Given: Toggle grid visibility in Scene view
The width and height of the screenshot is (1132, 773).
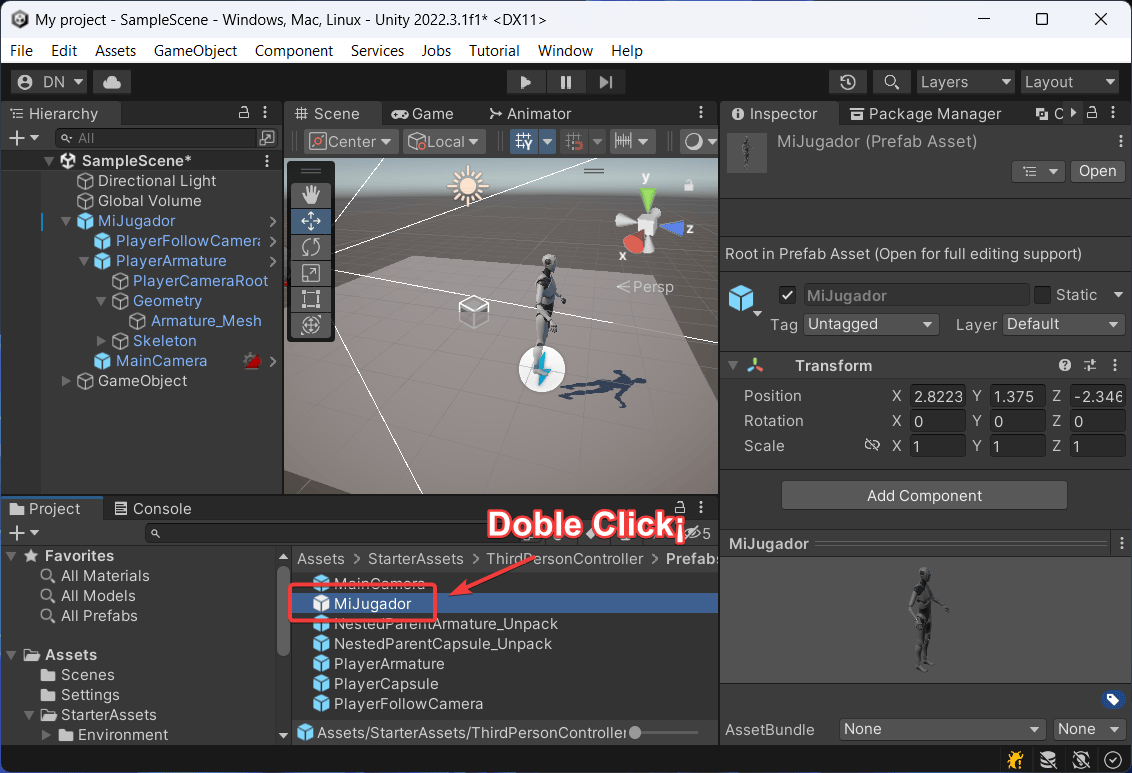Looking at the screenshot, I should (524, 141).
